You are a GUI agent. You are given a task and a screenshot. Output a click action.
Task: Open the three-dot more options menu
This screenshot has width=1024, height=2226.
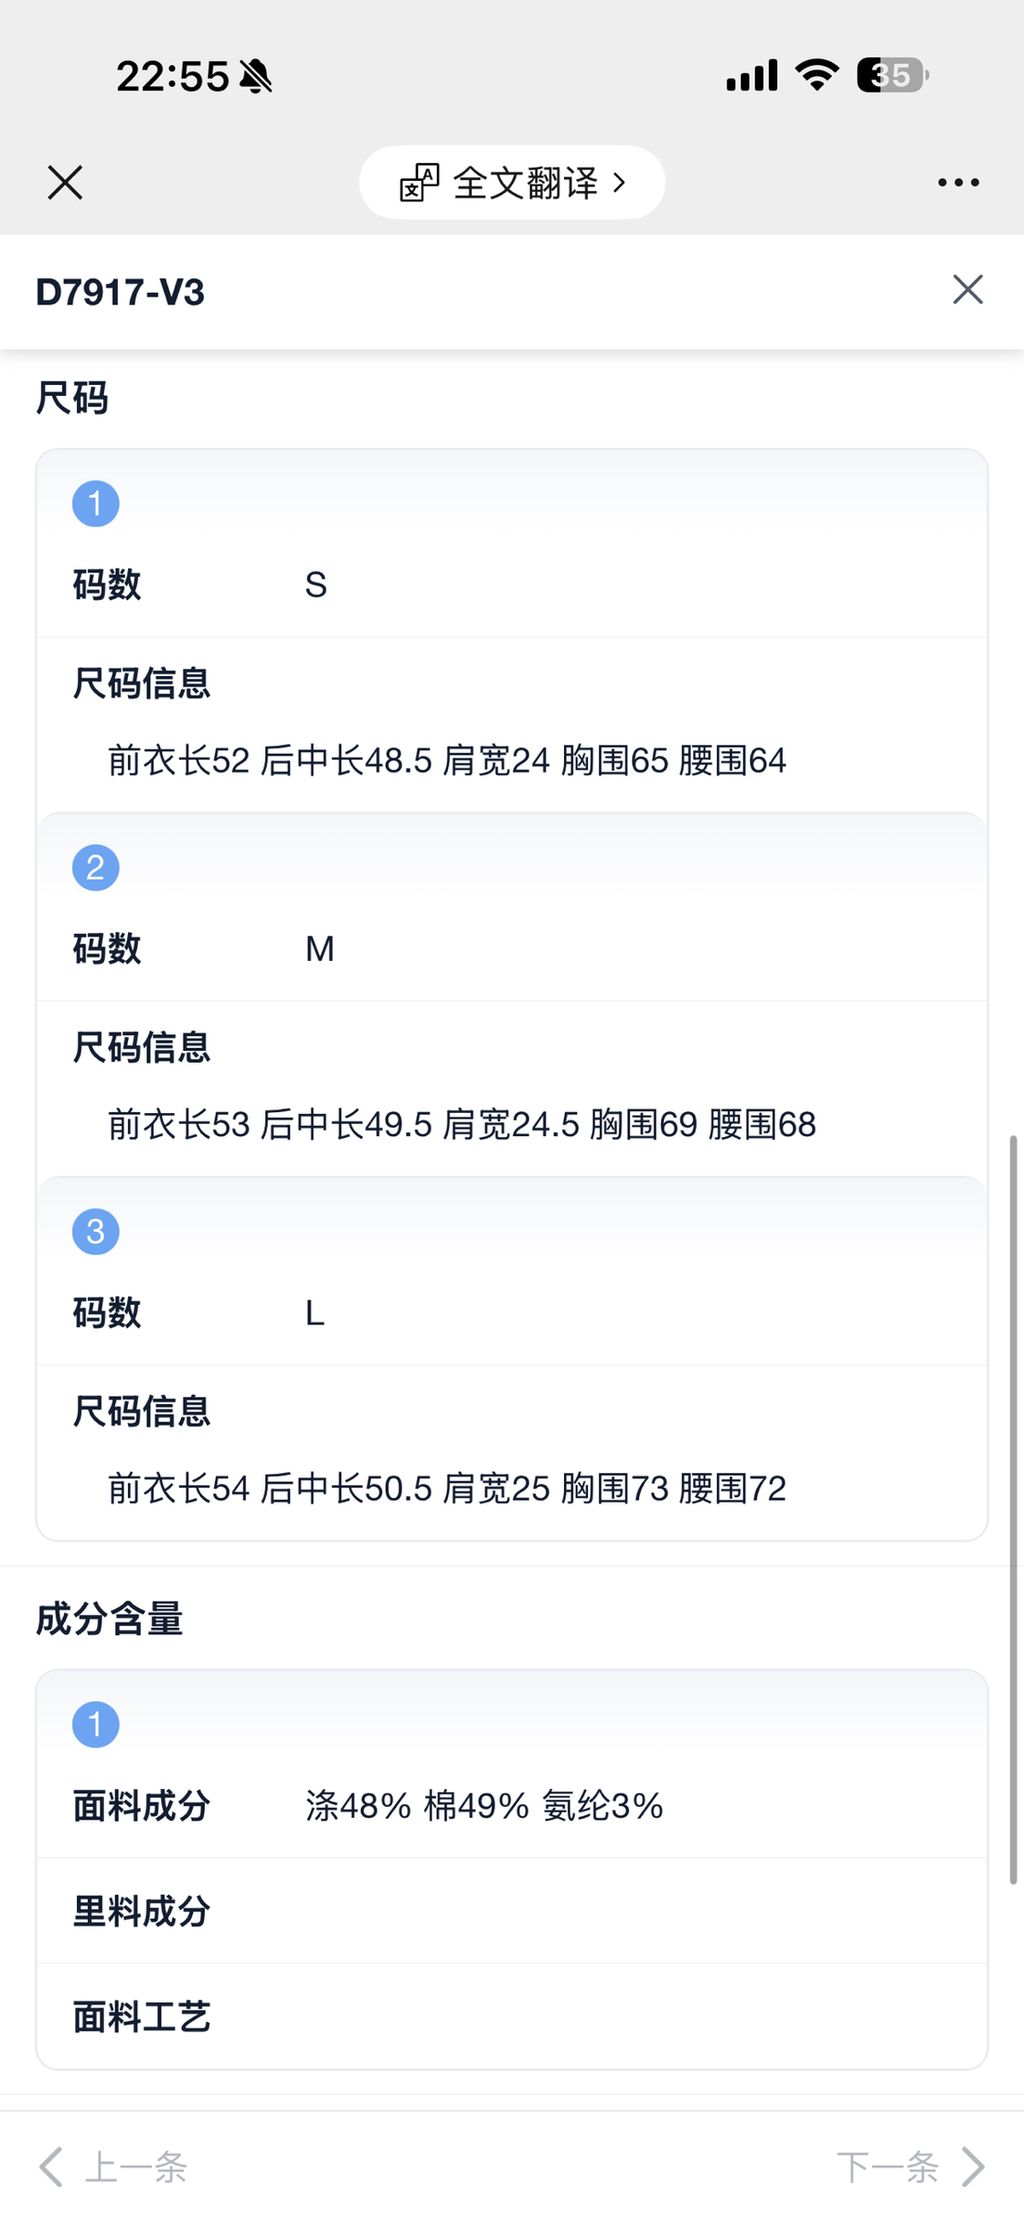[x=958, y=183]
